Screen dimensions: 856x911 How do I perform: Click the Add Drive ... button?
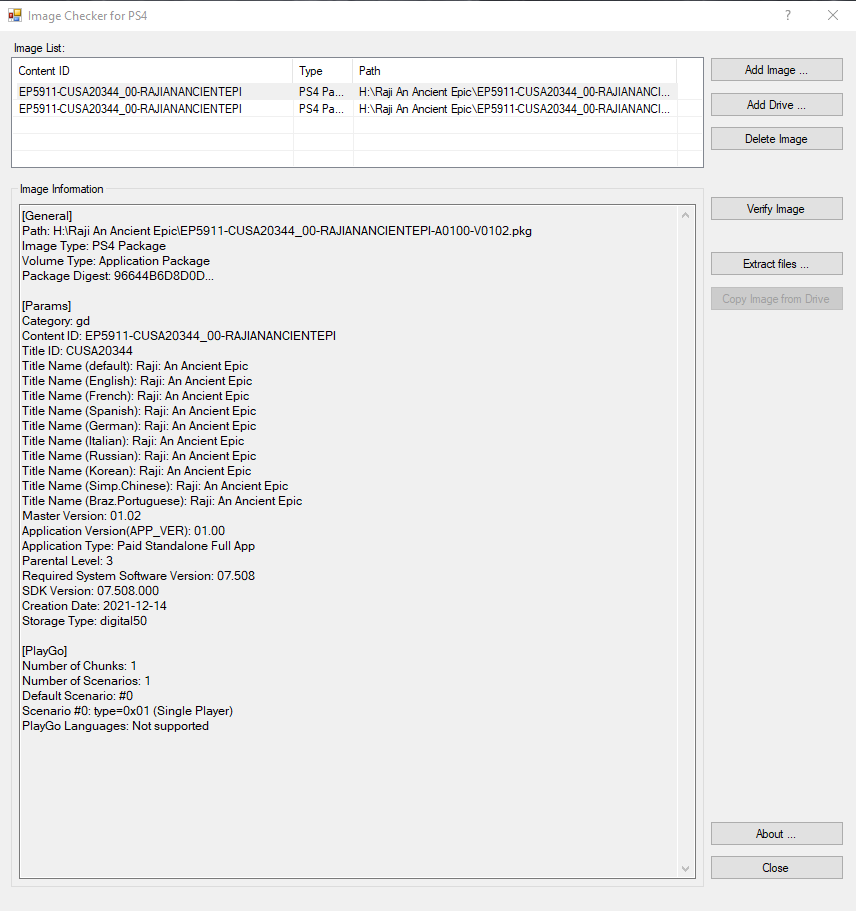(776, 105)
